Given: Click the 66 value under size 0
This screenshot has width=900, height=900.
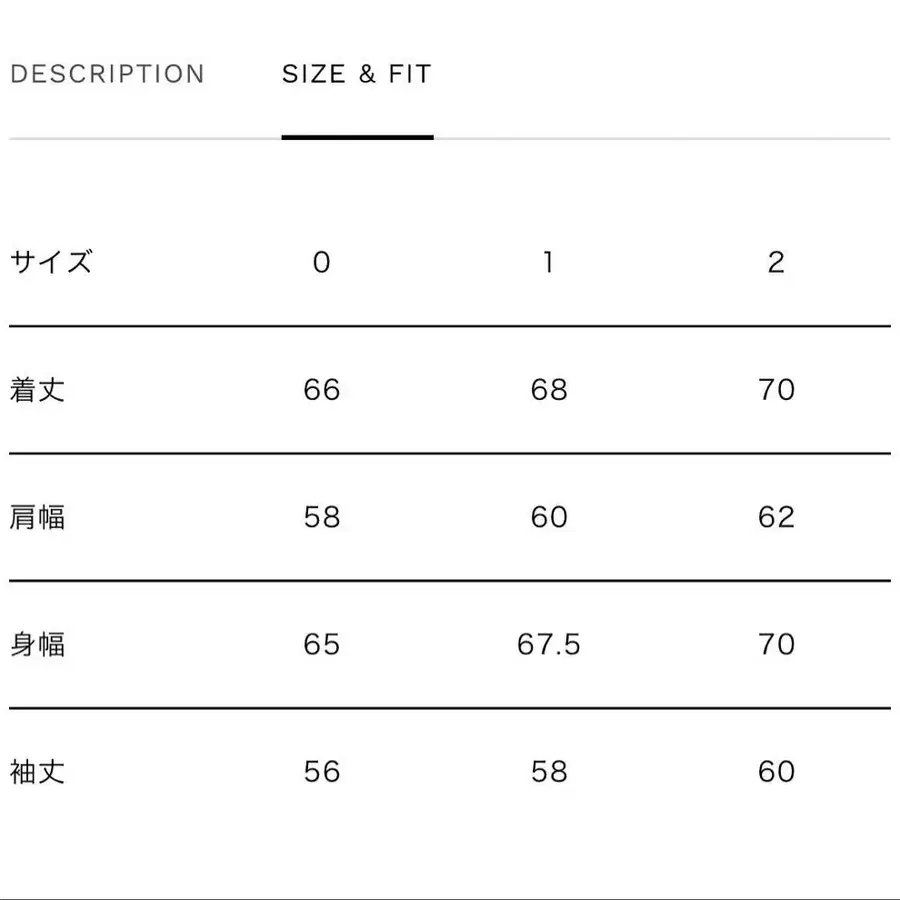Looking at the screenshot, I should coord(322,390).
